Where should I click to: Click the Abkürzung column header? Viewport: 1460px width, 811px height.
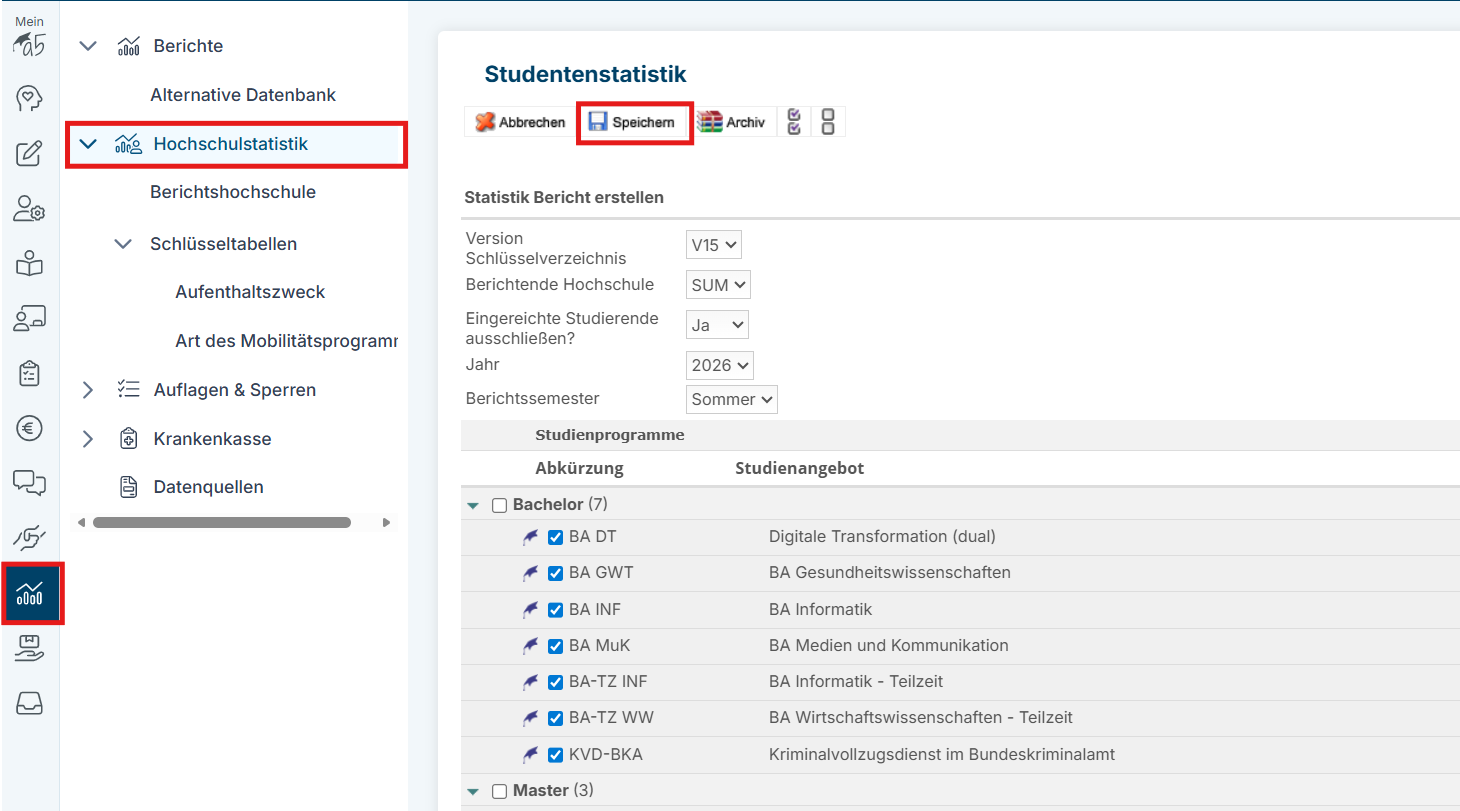(579, 468)
